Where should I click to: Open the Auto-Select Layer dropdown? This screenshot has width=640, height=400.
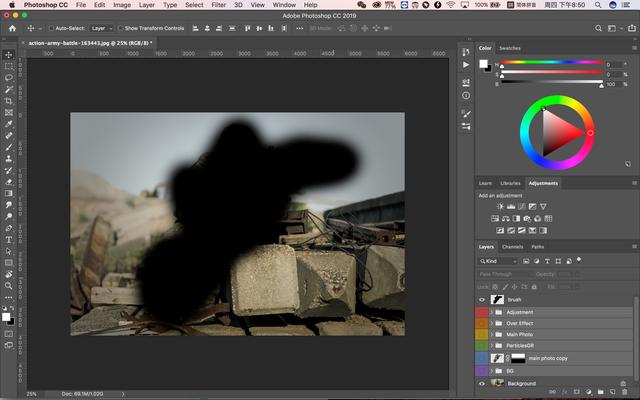click(101, 28)
